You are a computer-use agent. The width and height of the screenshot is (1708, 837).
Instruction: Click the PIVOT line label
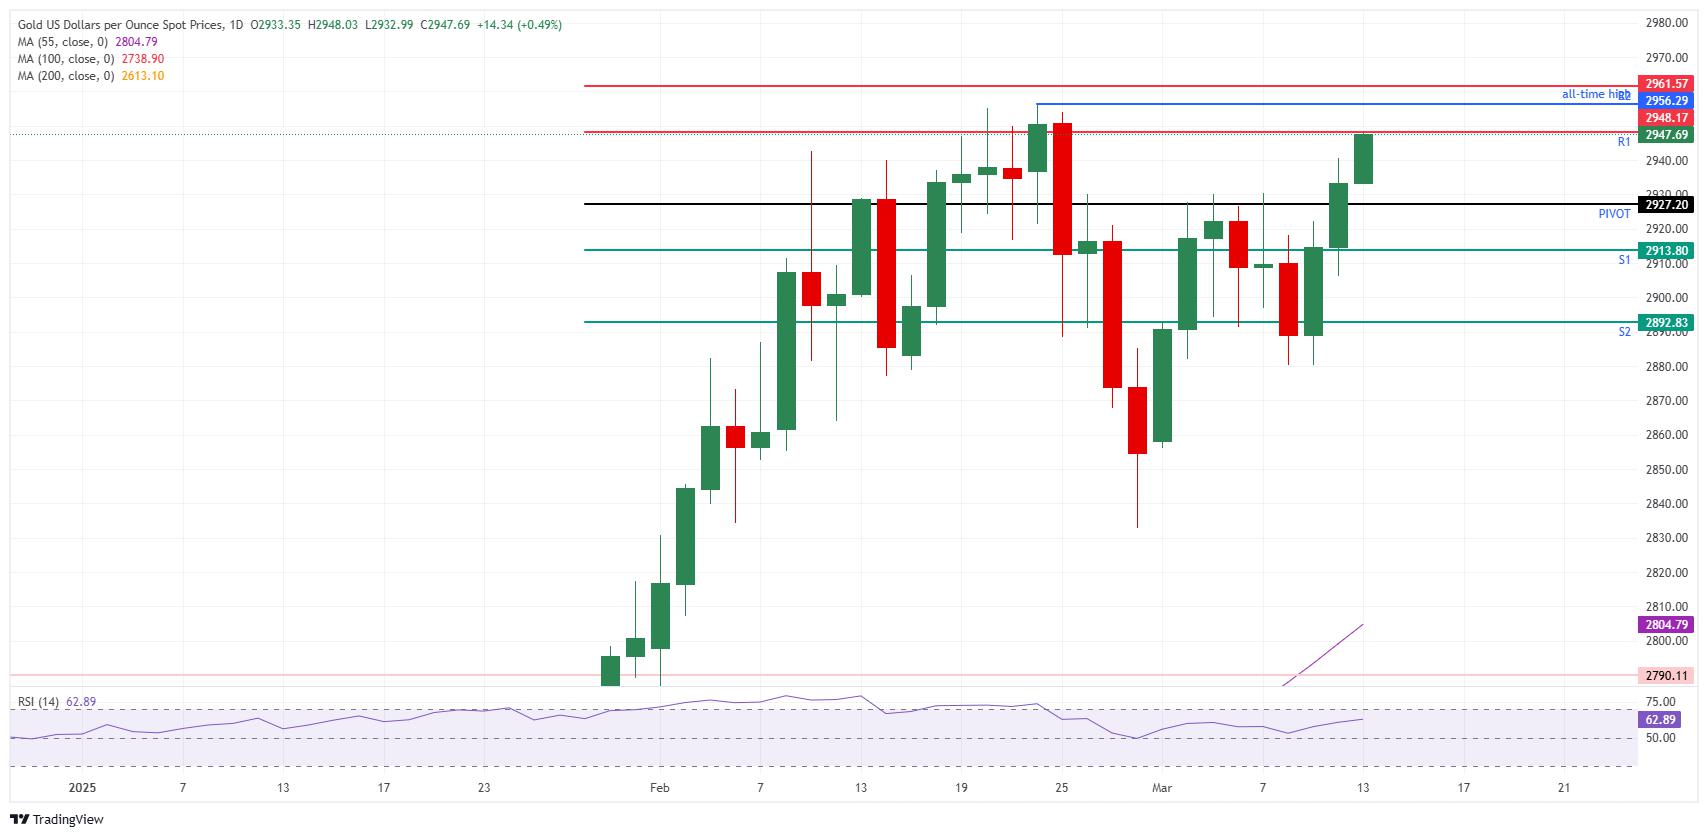coord(1614,214)
